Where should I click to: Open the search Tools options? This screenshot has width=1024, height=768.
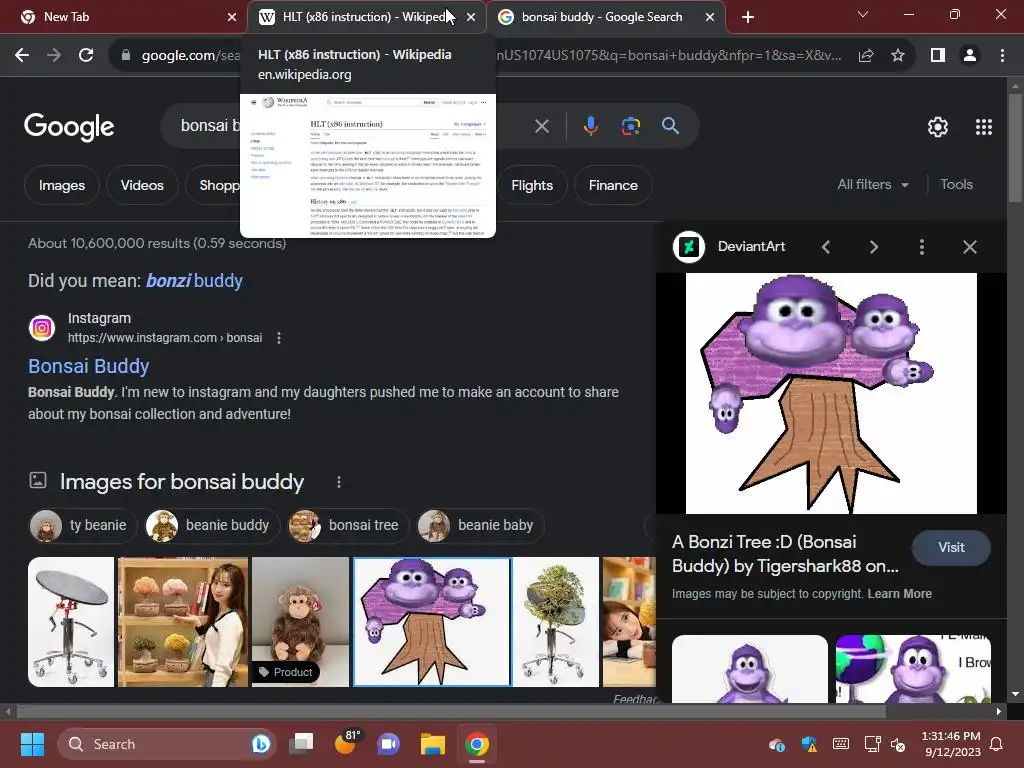click(x=956, y=185)
